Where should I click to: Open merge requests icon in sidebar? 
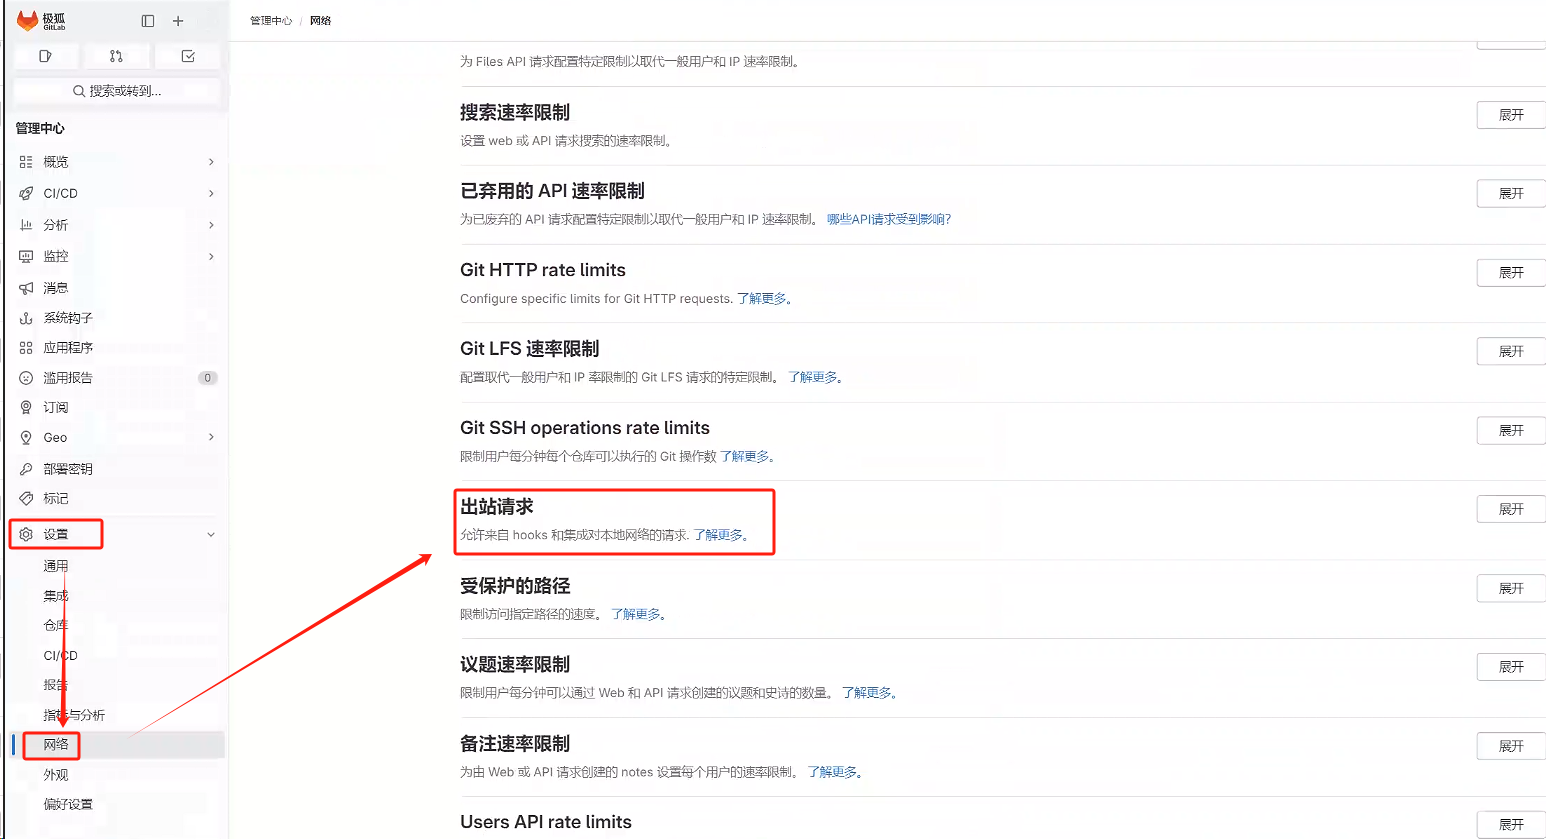coord(116,56)
